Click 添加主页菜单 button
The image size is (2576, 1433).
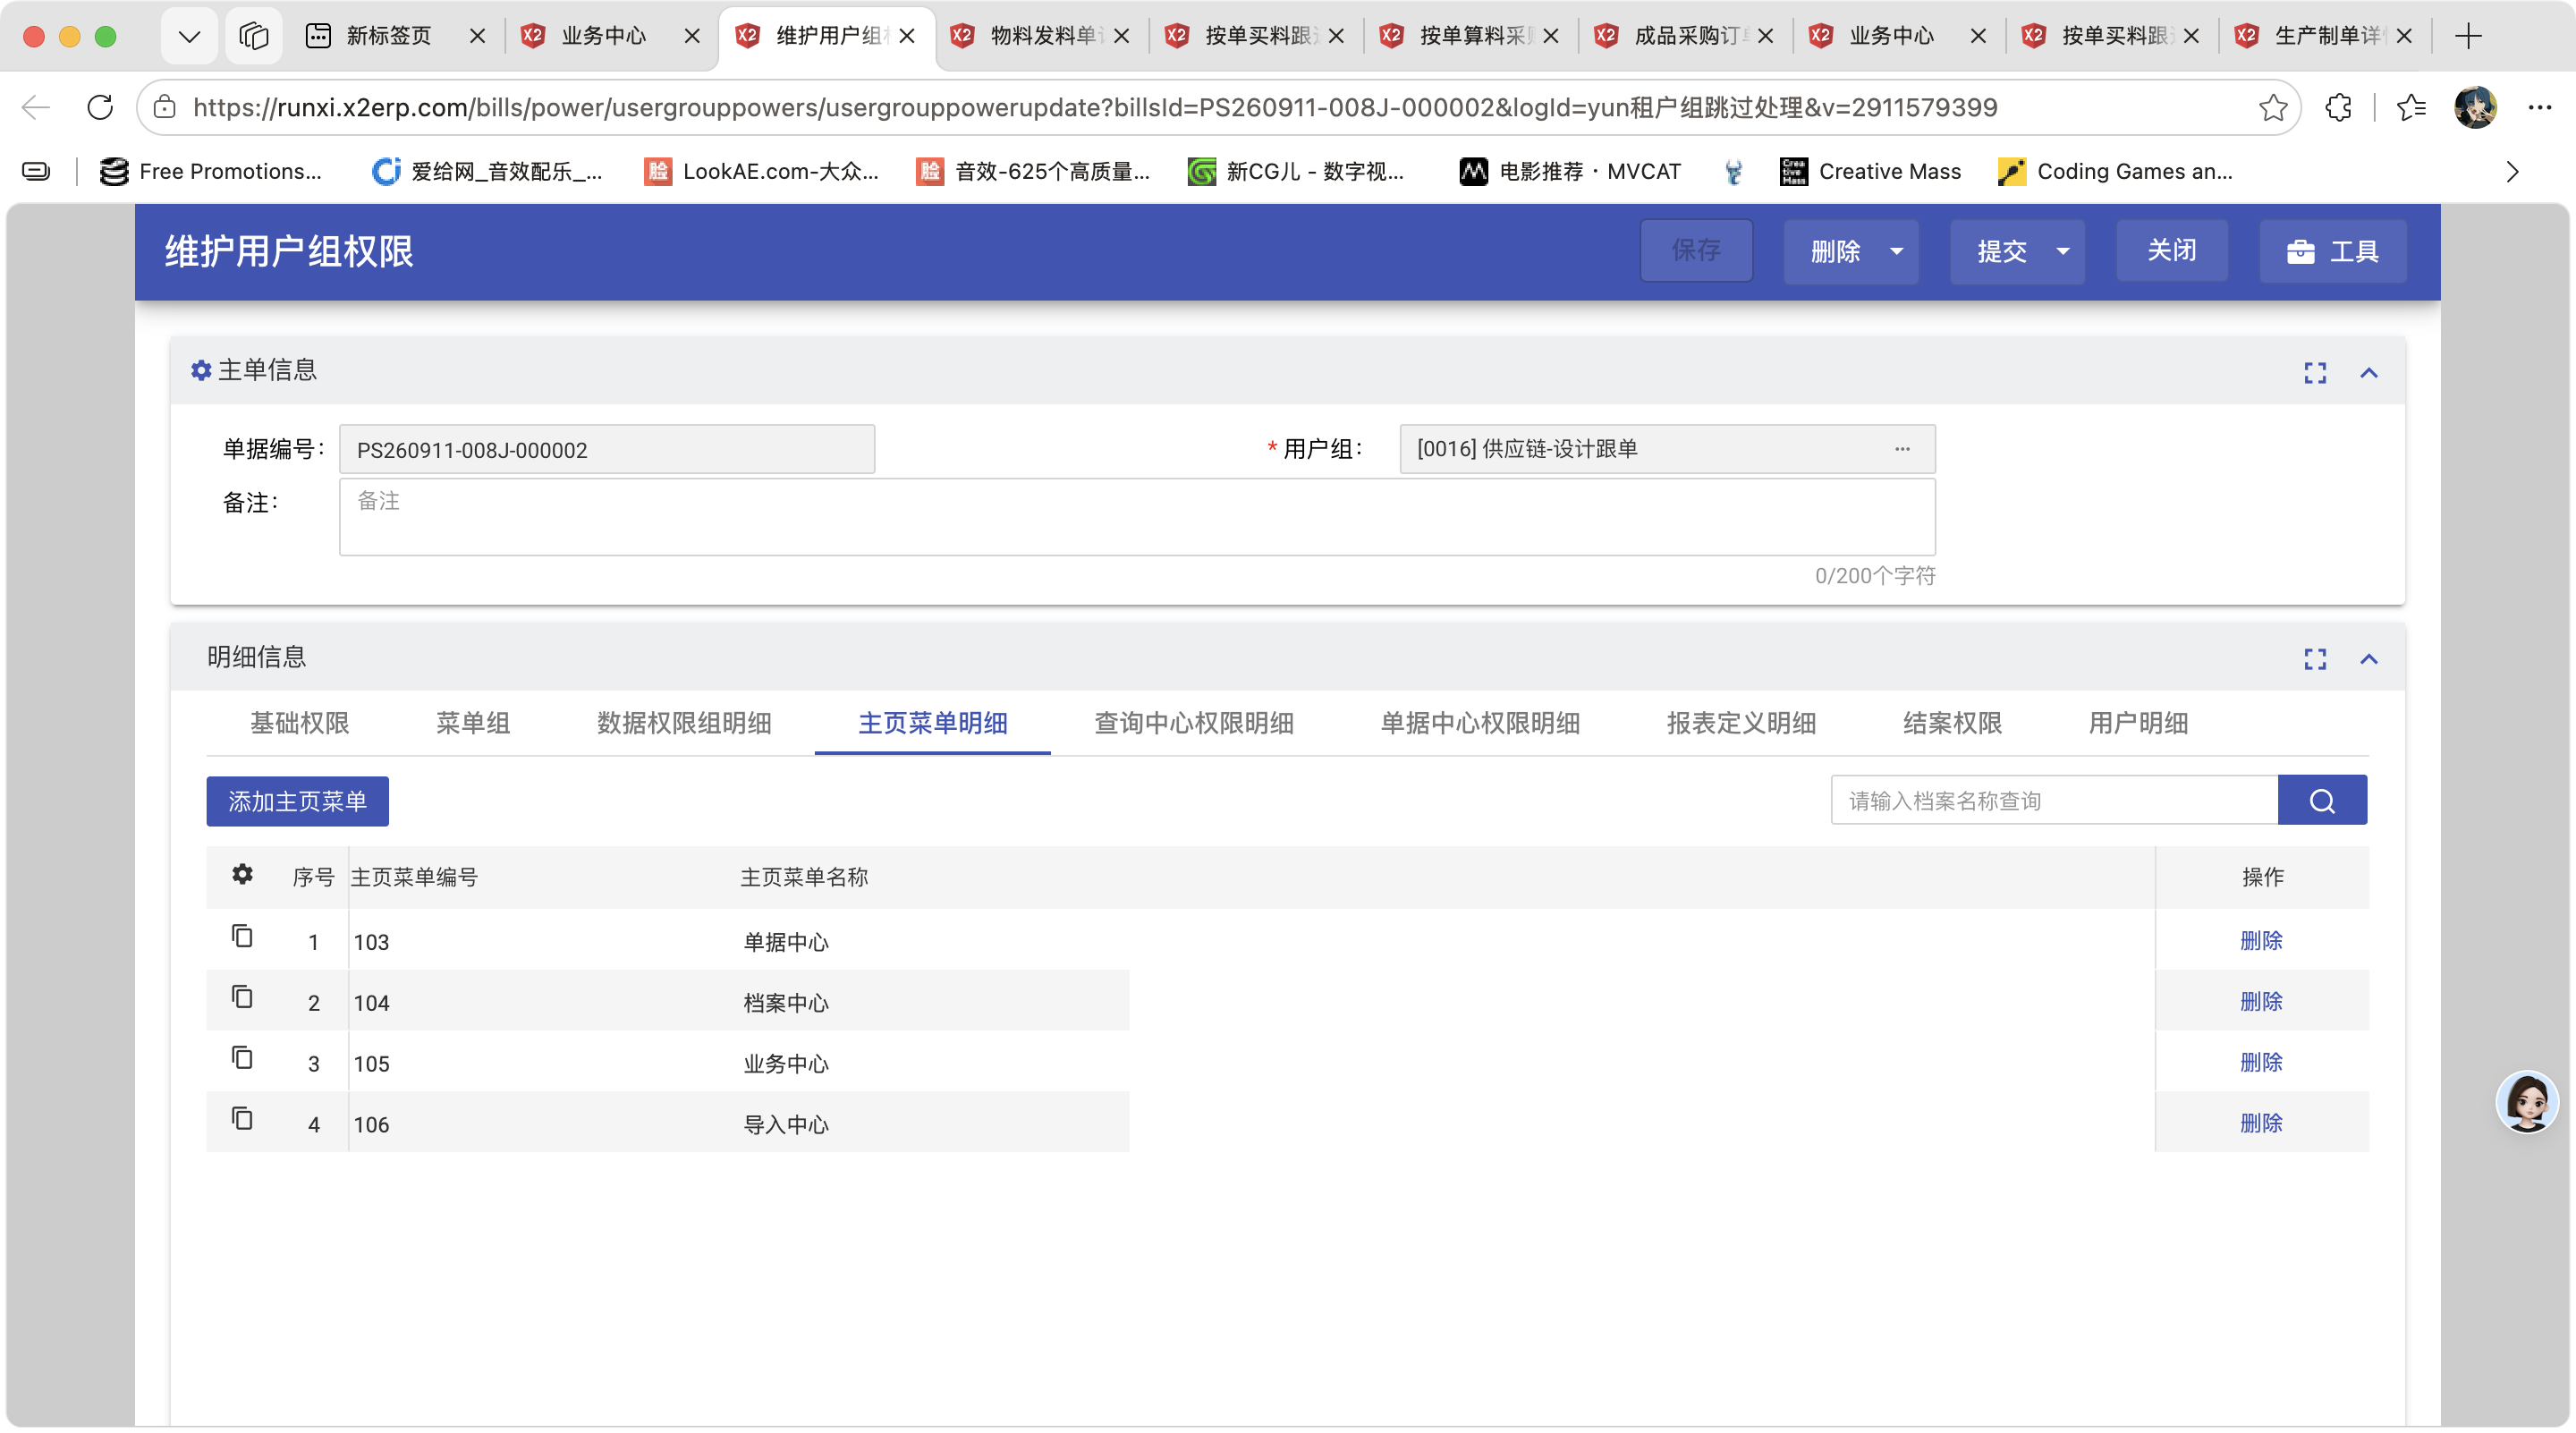click(297, 801)
